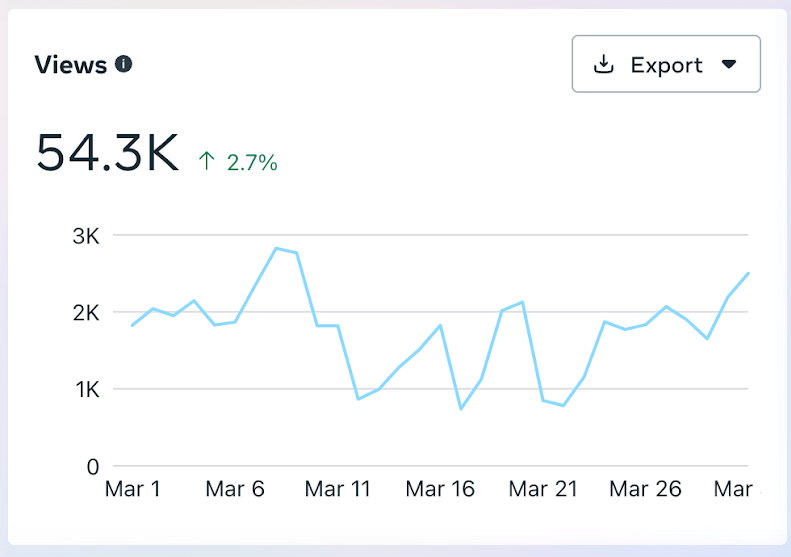Select the Mar 26 date label
The image size is (791, 557).
click(645, 489)
